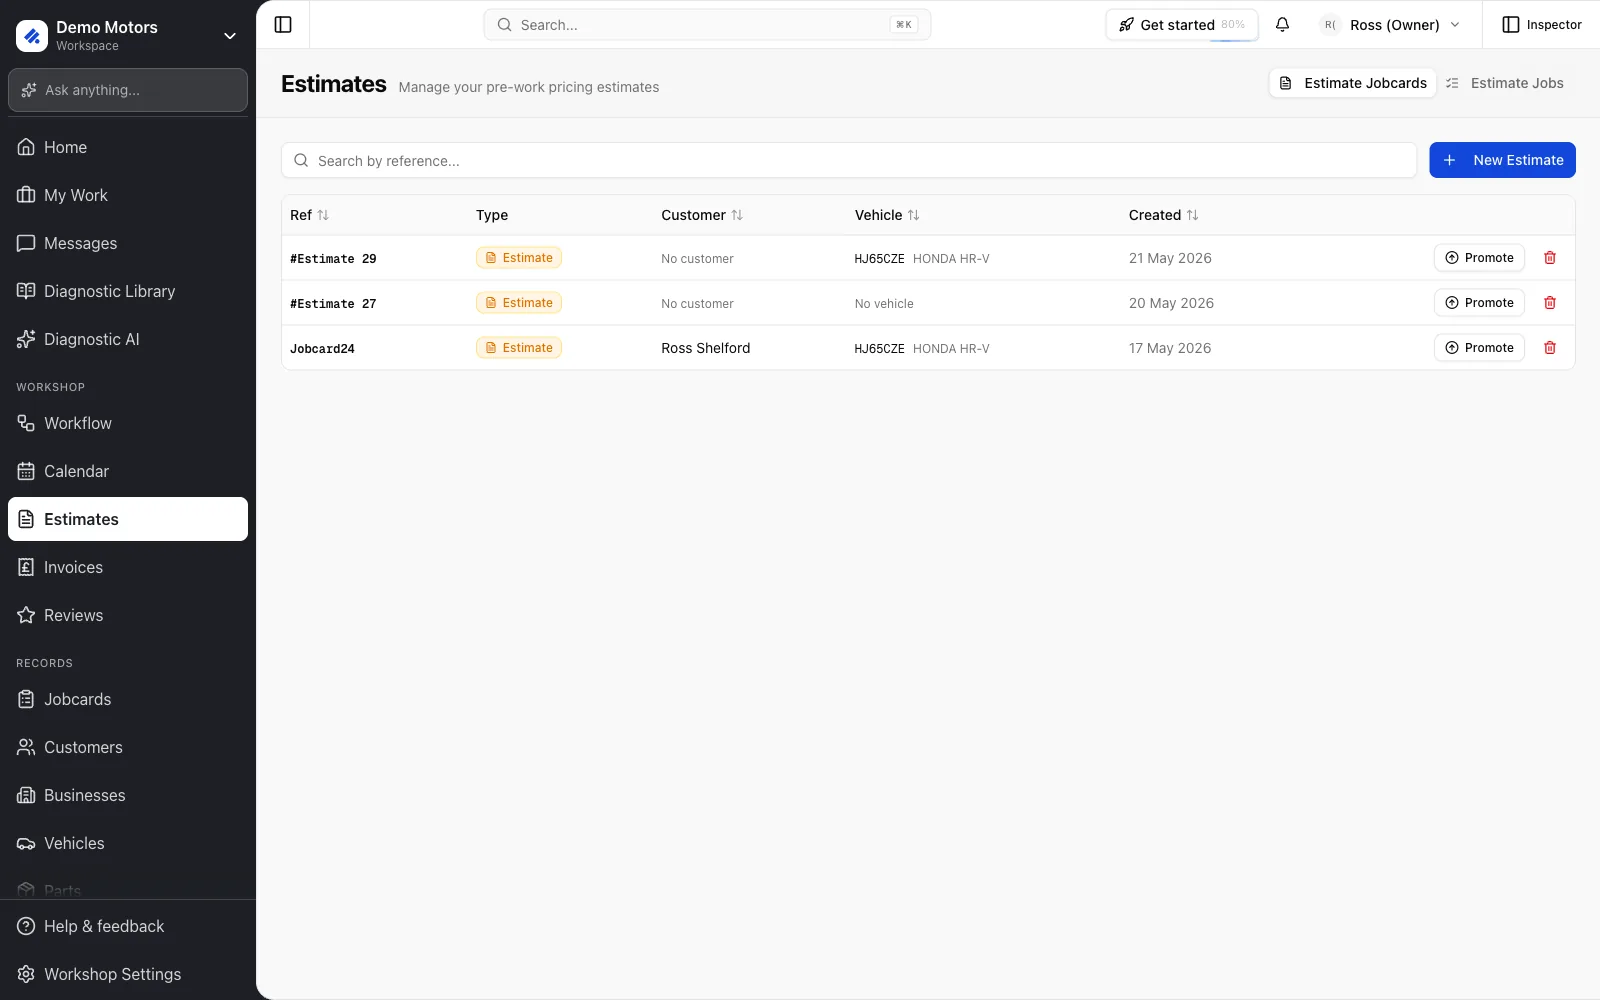
Task: Open My Work in sidebar
Action: (x=128, y=195)
